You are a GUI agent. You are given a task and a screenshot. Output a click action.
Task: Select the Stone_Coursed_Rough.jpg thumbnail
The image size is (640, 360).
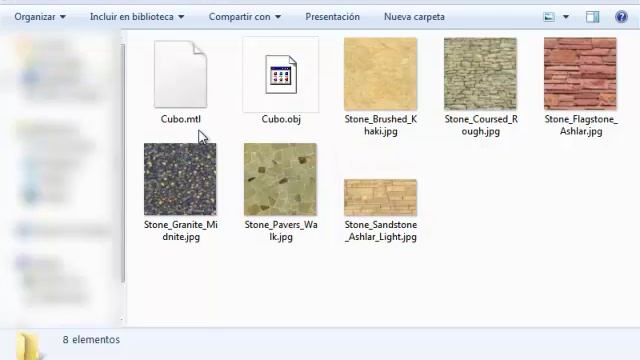point(480,74)
